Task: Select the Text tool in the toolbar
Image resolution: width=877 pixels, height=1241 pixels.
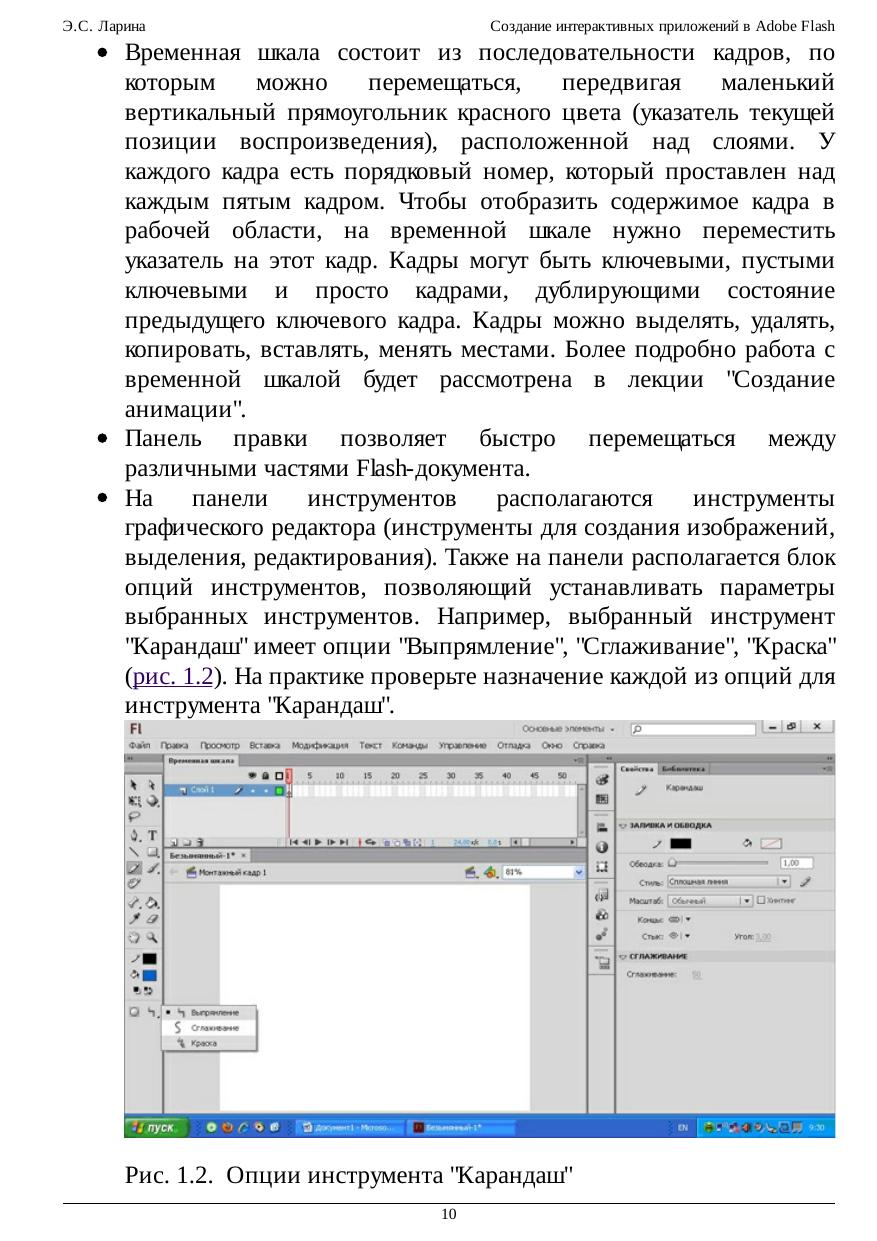Action: coord(152,835)
